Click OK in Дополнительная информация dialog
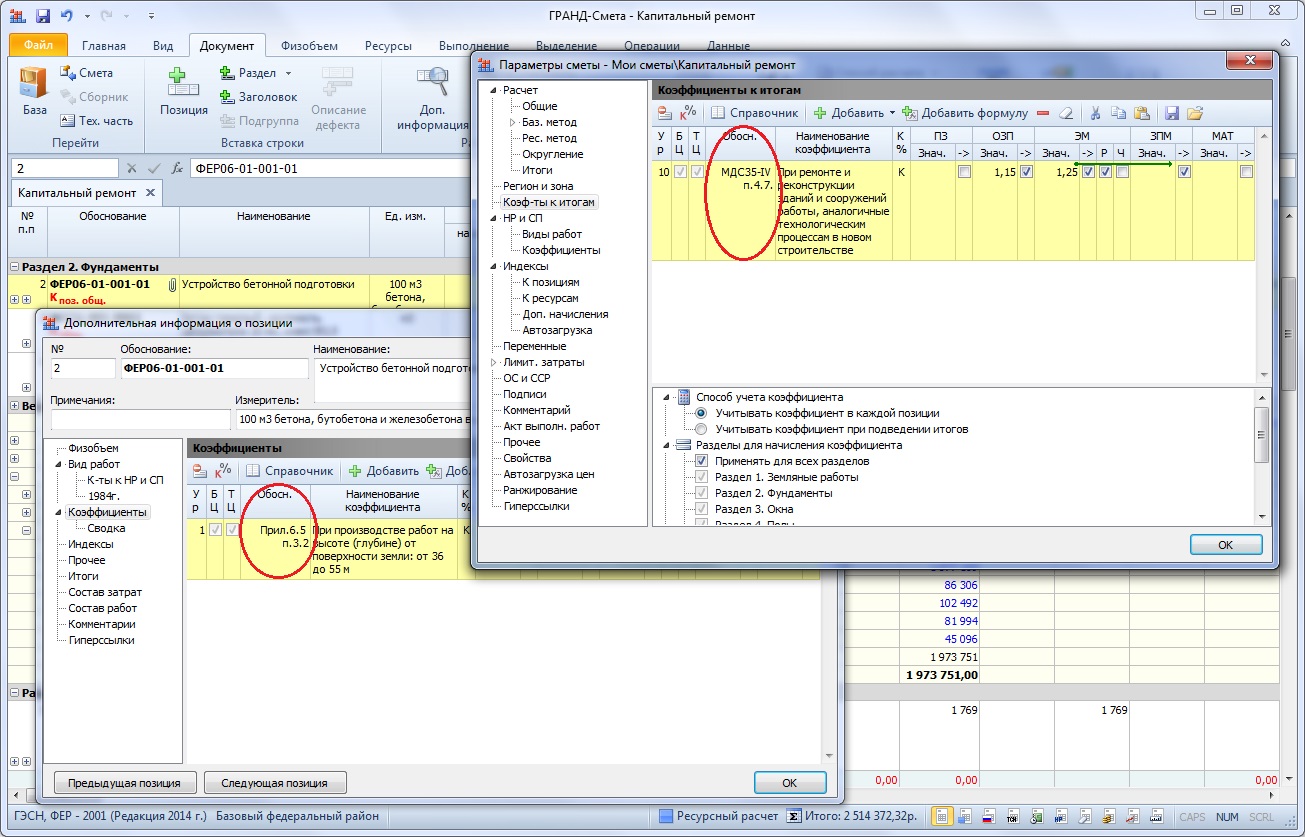Image resolution: width=1305 pixels, height=837 pixels. pos(789,783)
